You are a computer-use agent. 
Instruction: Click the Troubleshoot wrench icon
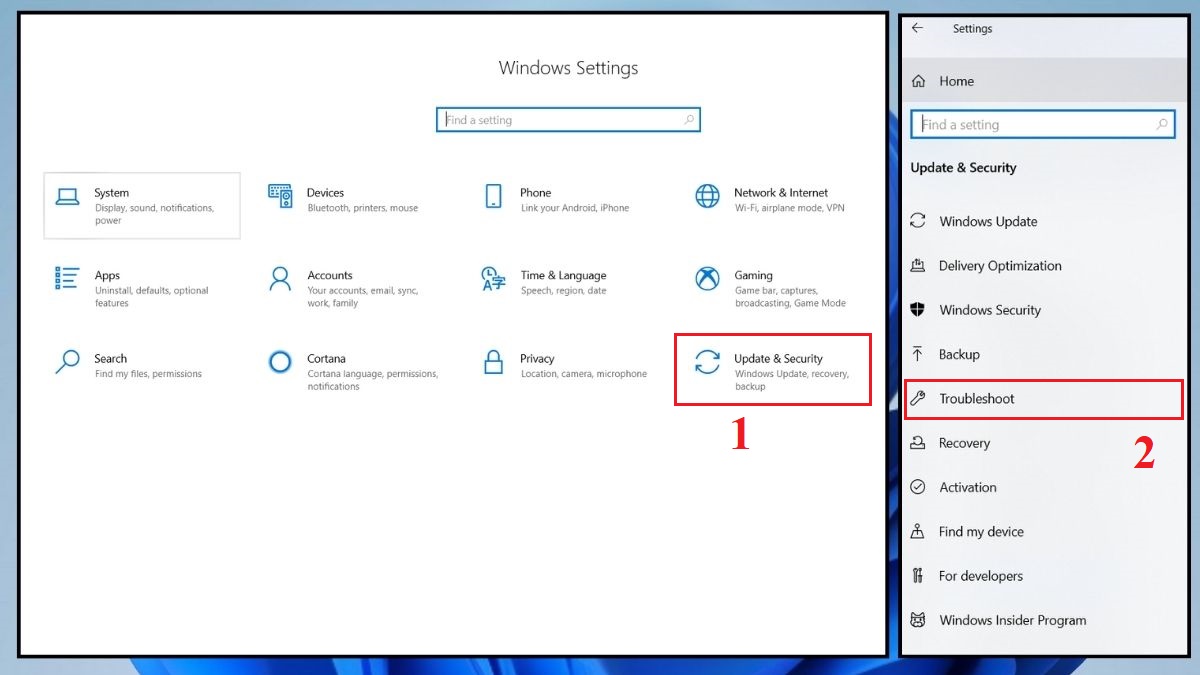pyautogui.click(x=918, y=398)
